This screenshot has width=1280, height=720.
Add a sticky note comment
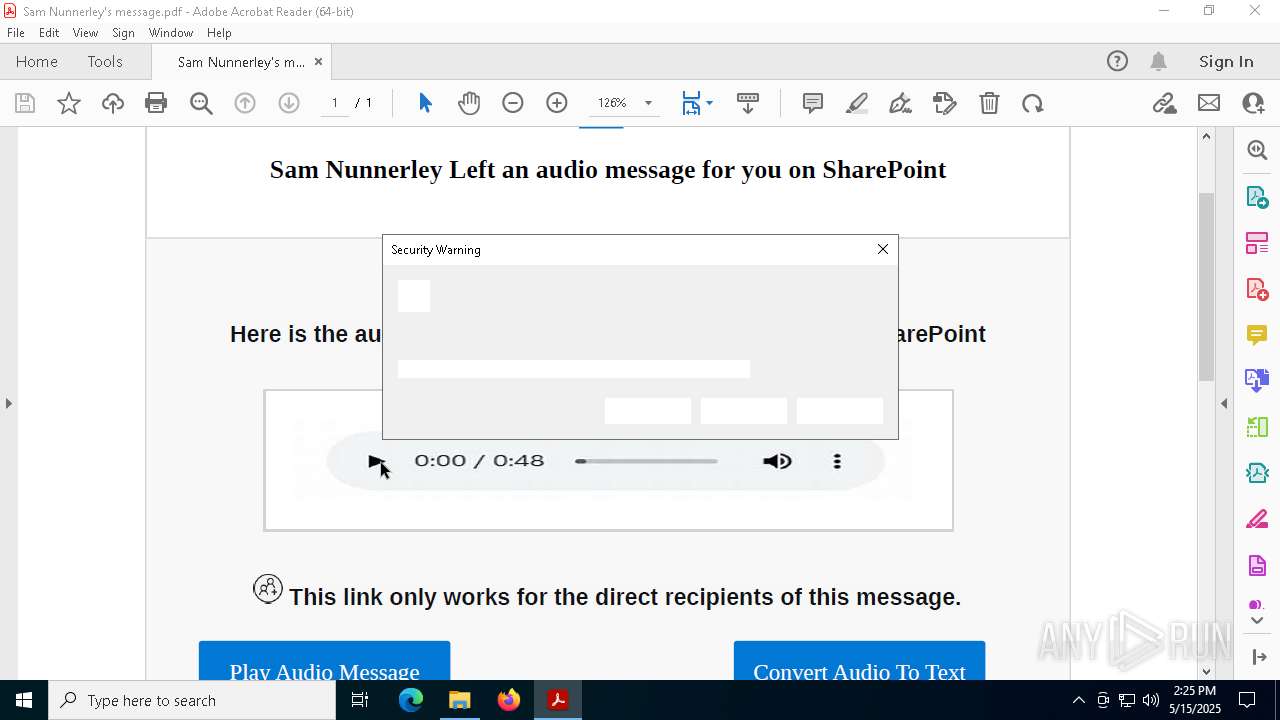pos(813,103)
